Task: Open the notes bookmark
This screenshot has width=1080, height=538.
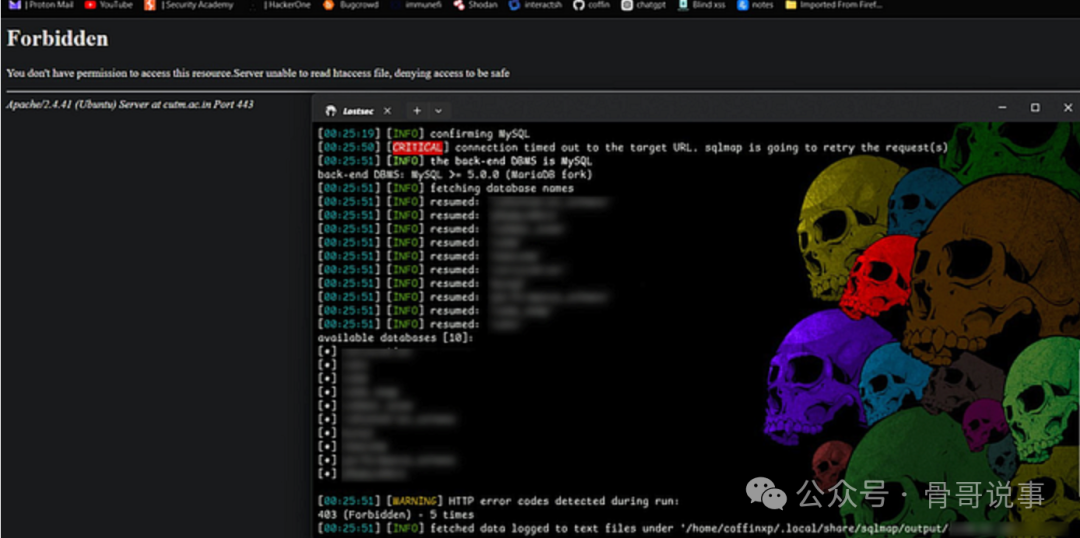Action: [756, 5]
